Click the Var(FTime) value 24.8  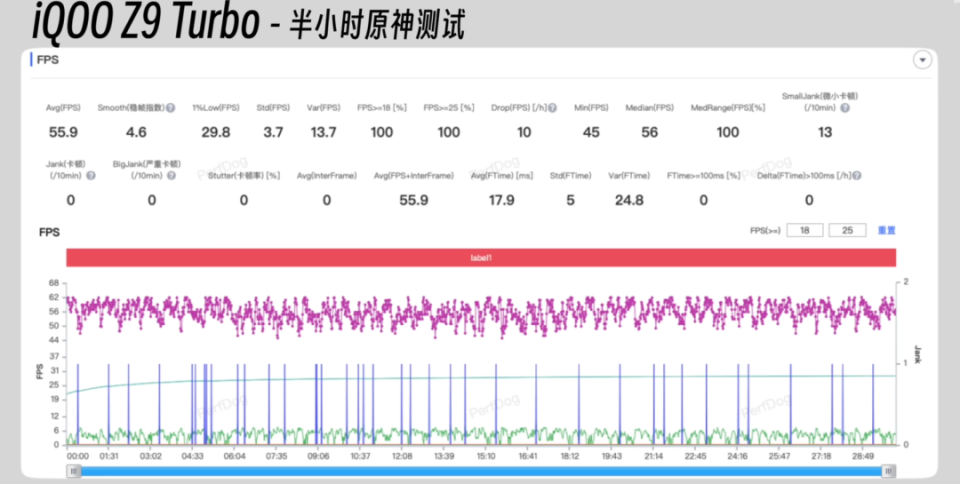pos(629,200)
